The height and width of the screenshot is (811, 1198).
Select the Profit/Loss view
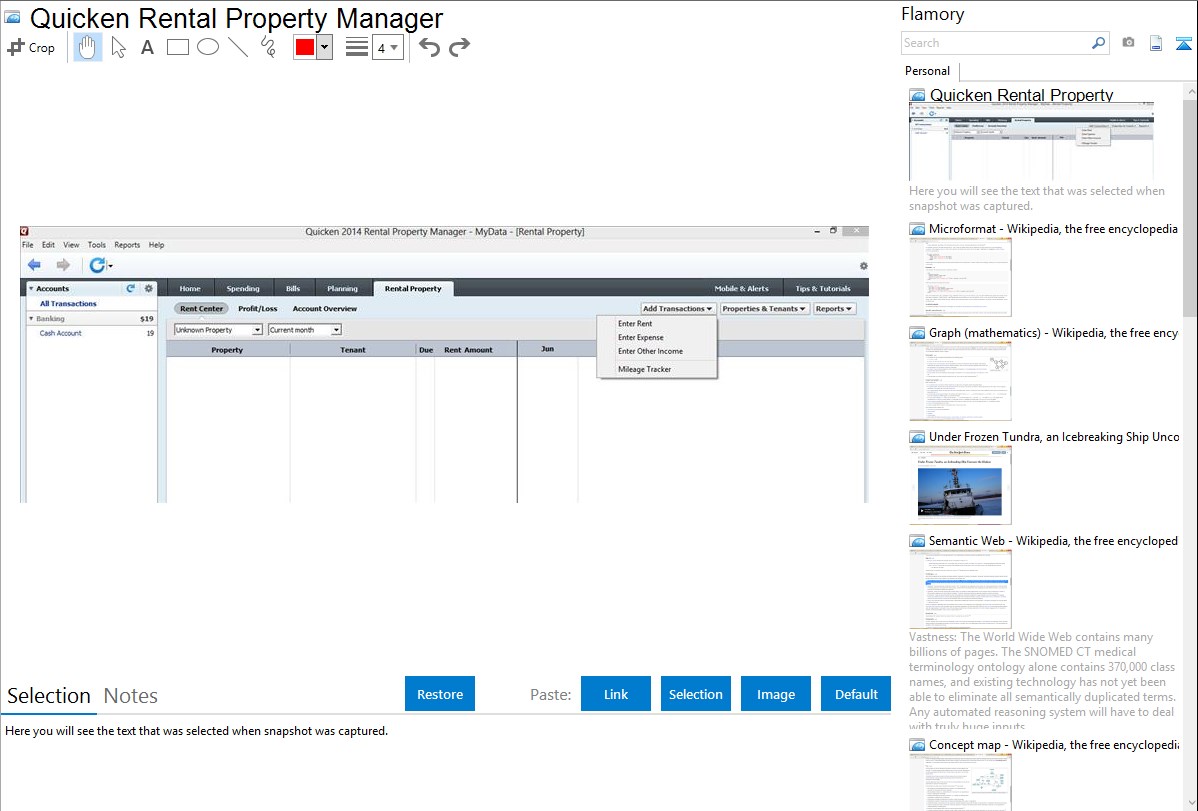pos(257,309)
